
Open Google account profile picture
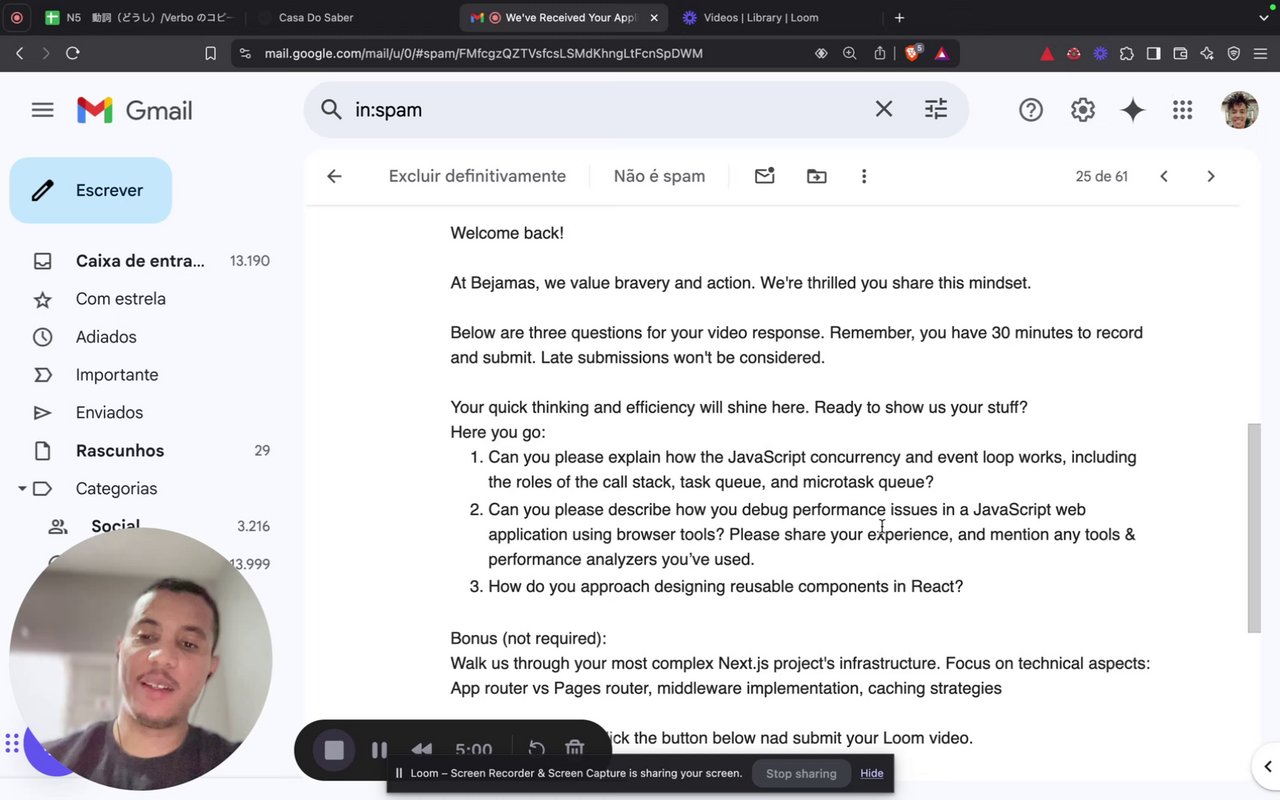coord(1240,110)
